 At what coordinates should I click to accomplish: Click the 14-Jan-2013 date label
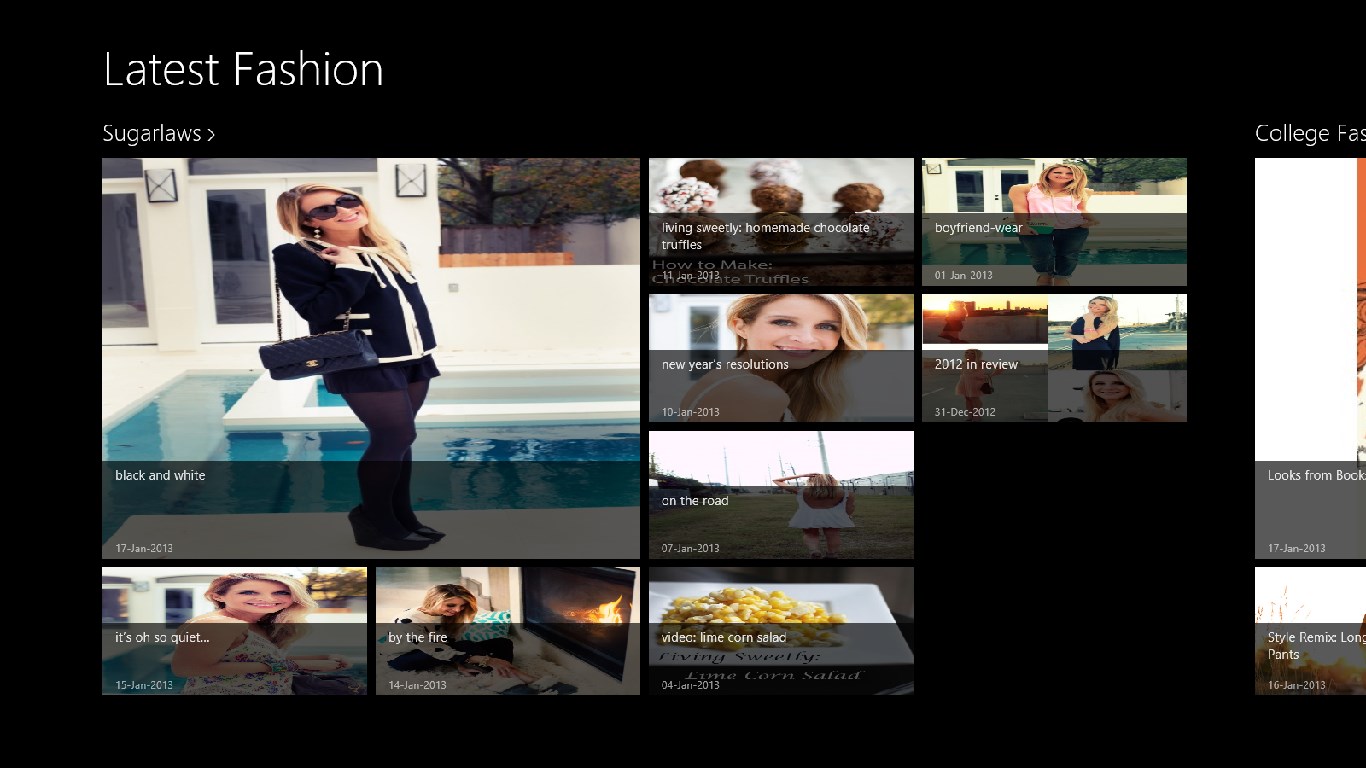[417, 685]
